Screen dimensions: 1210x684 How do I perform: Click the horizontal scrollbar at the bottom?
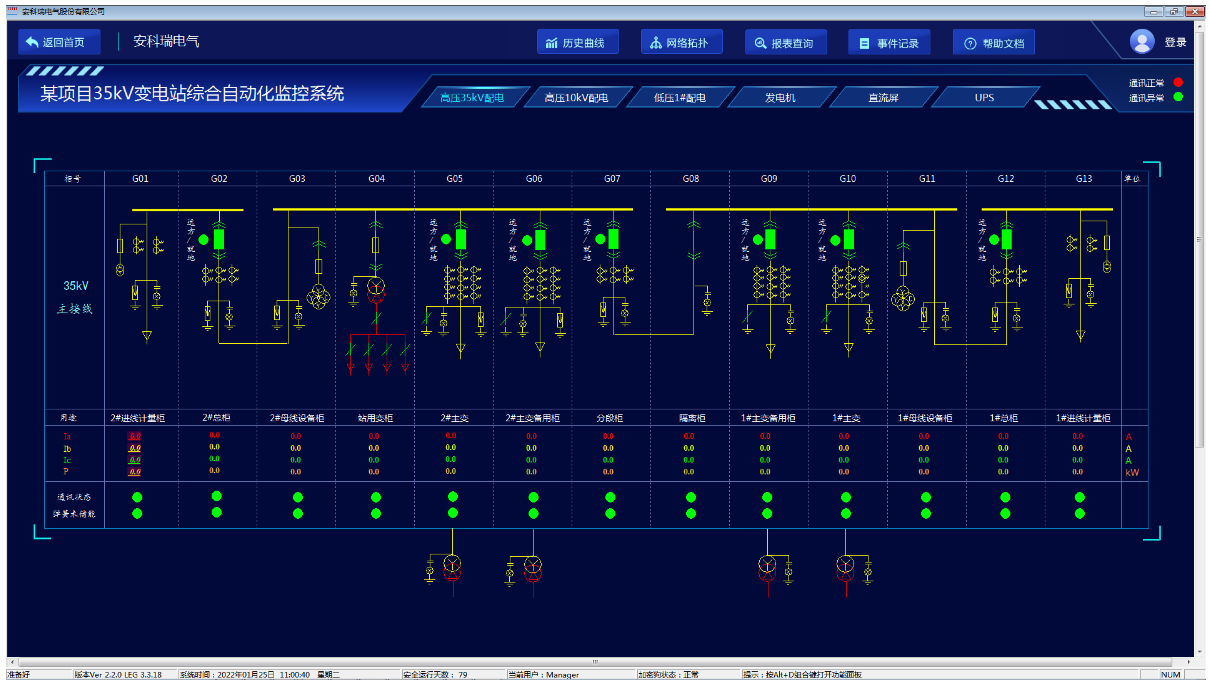click(598, 662)
